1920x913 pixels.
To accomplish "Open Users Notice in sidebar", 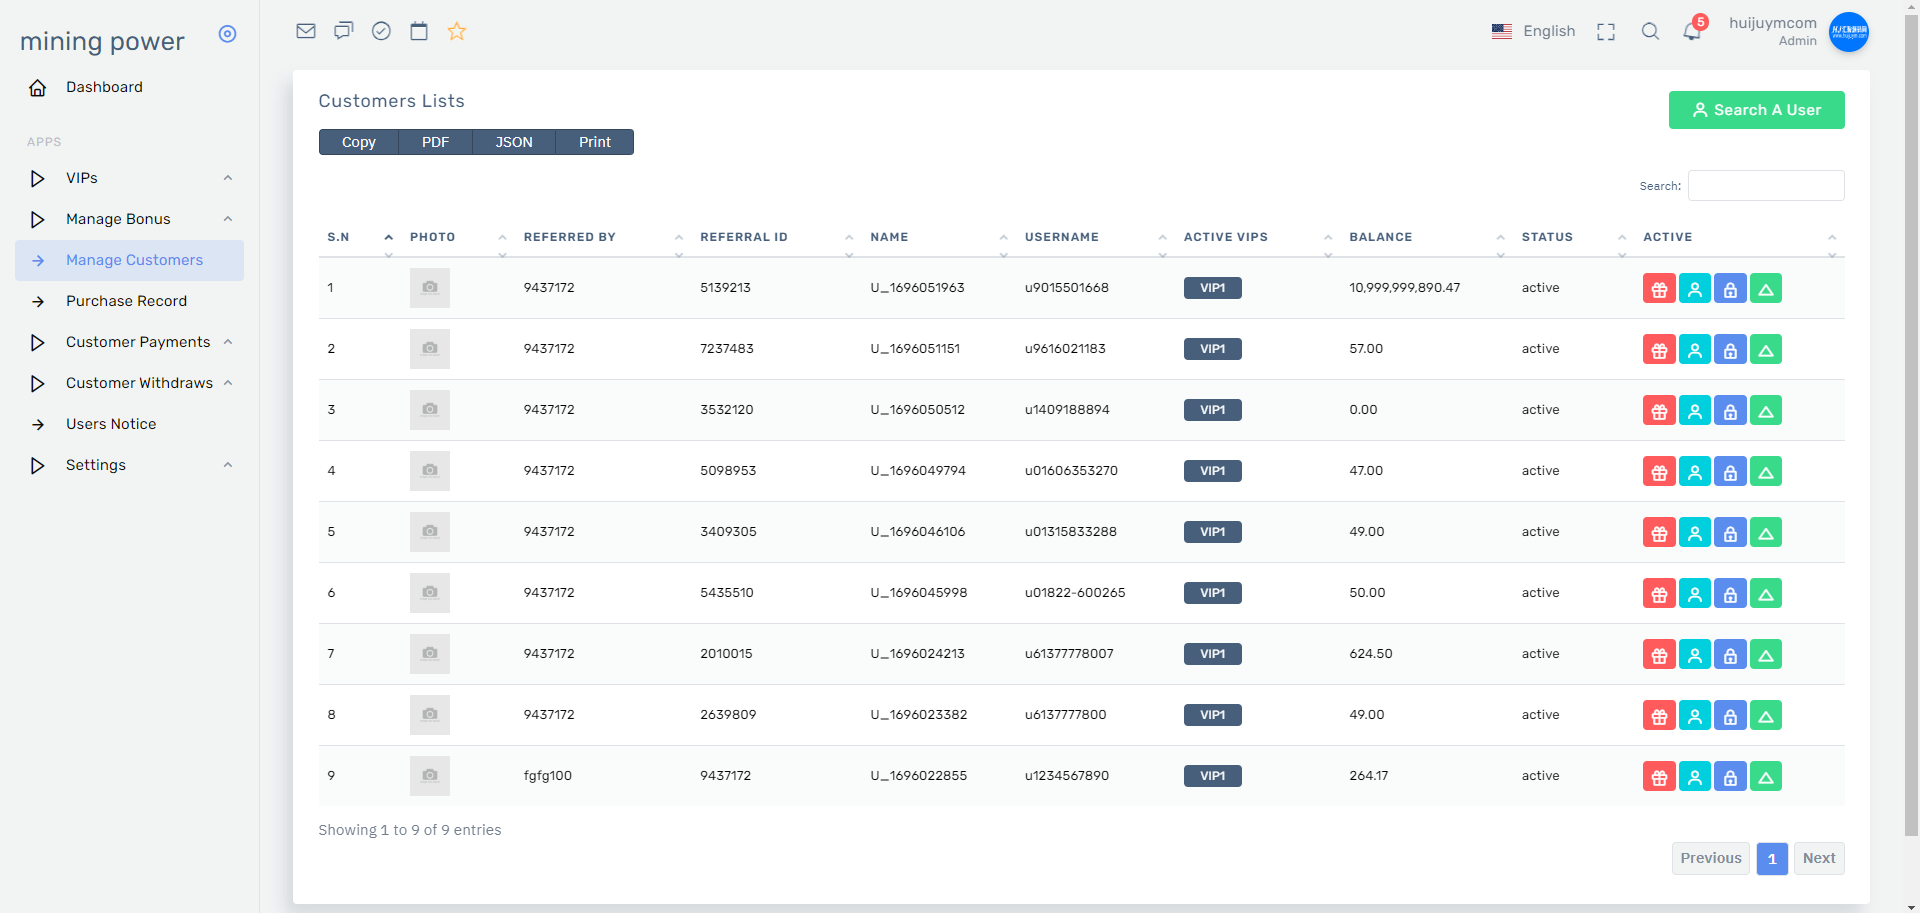I will [130, 424].
